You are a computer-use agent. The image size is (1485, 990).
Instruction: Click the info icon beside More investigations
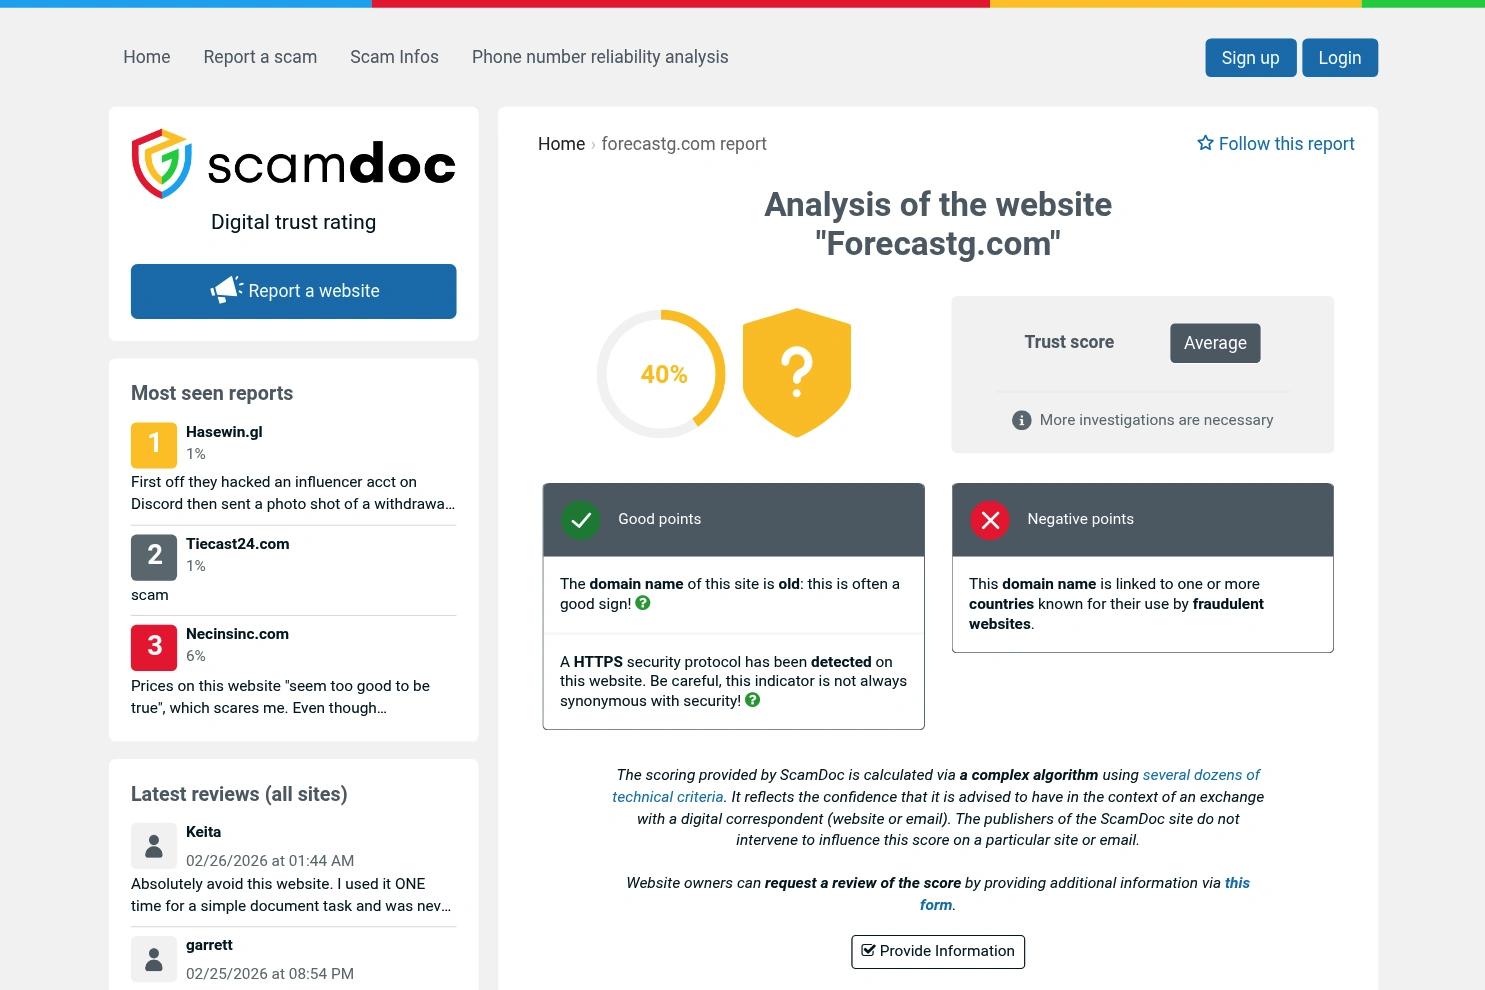(x=1021, y=420)
